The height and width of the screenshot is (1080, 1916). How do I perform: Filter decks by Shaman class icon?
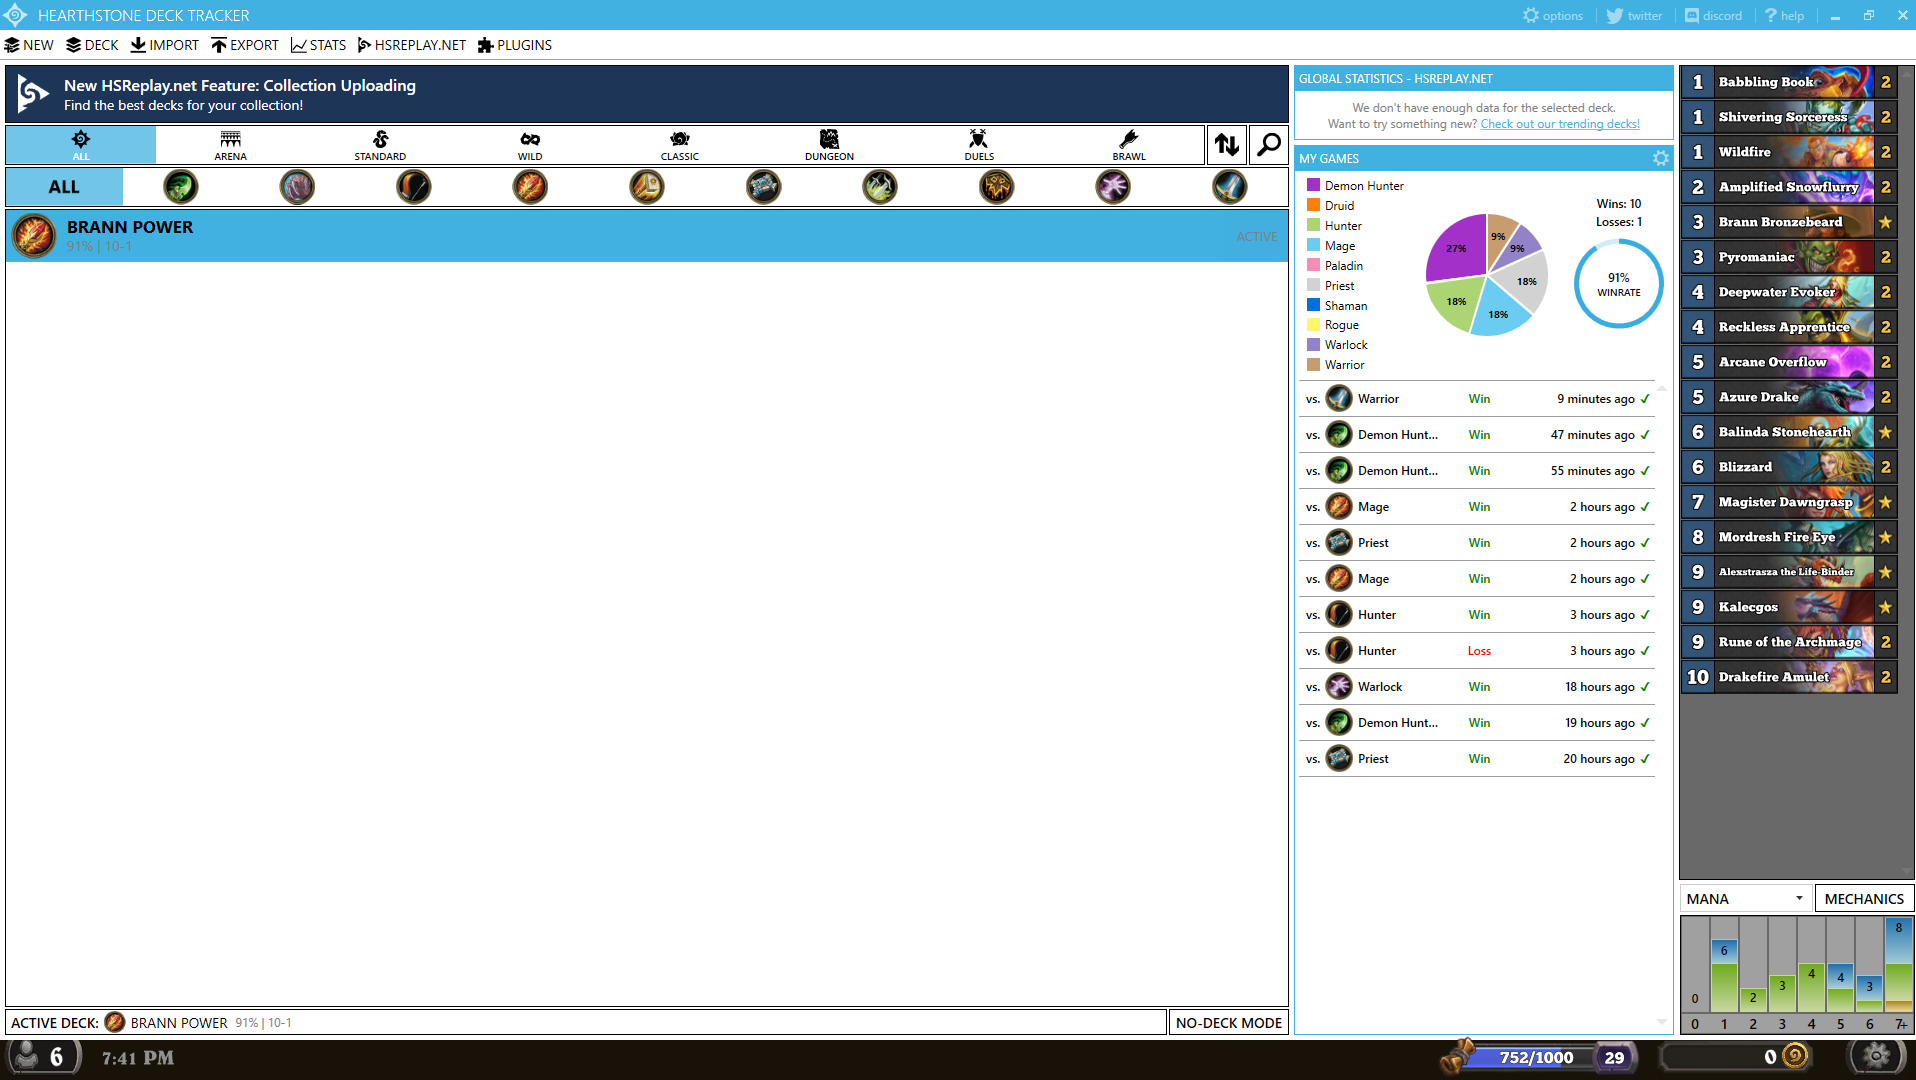pyautogui.click(x=997, y=187)
